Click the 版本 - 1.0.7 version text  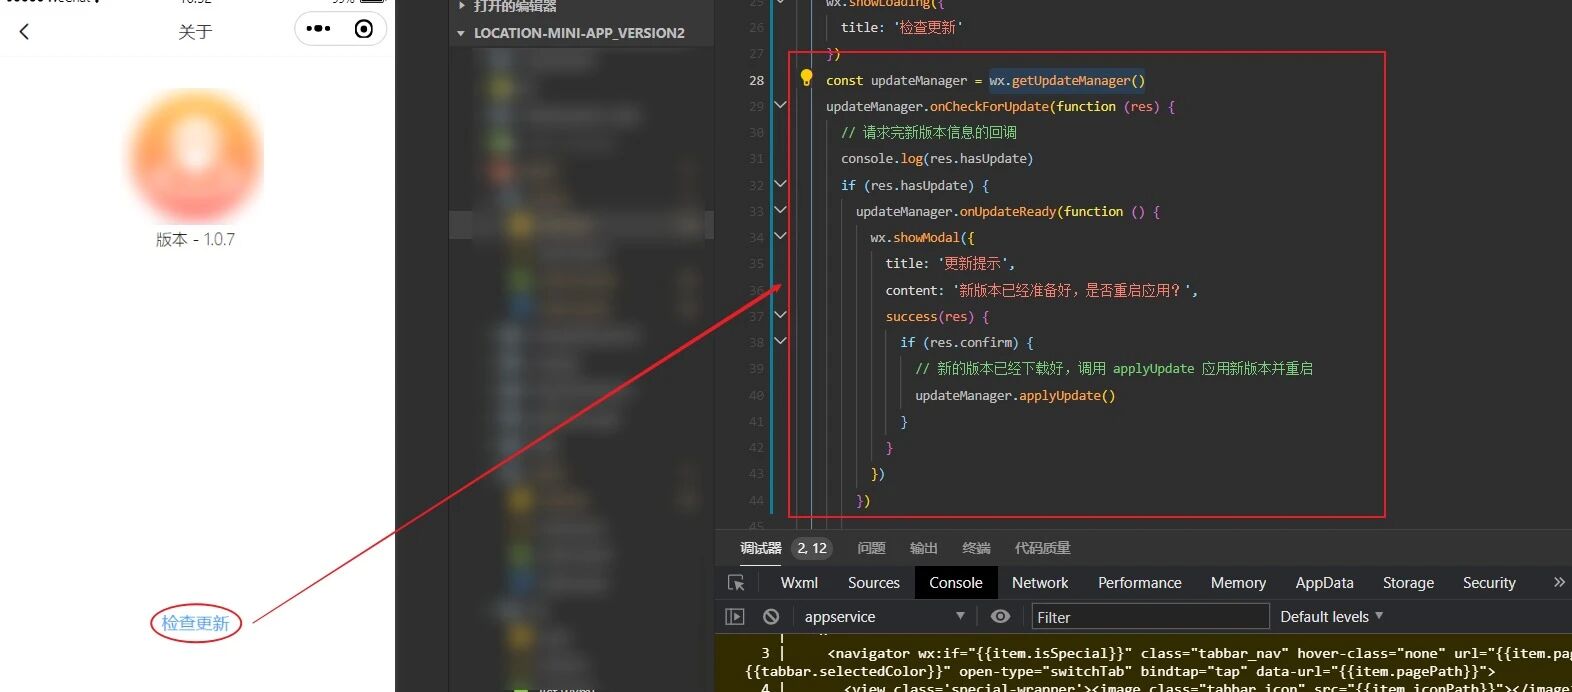[x=195, y=240]
